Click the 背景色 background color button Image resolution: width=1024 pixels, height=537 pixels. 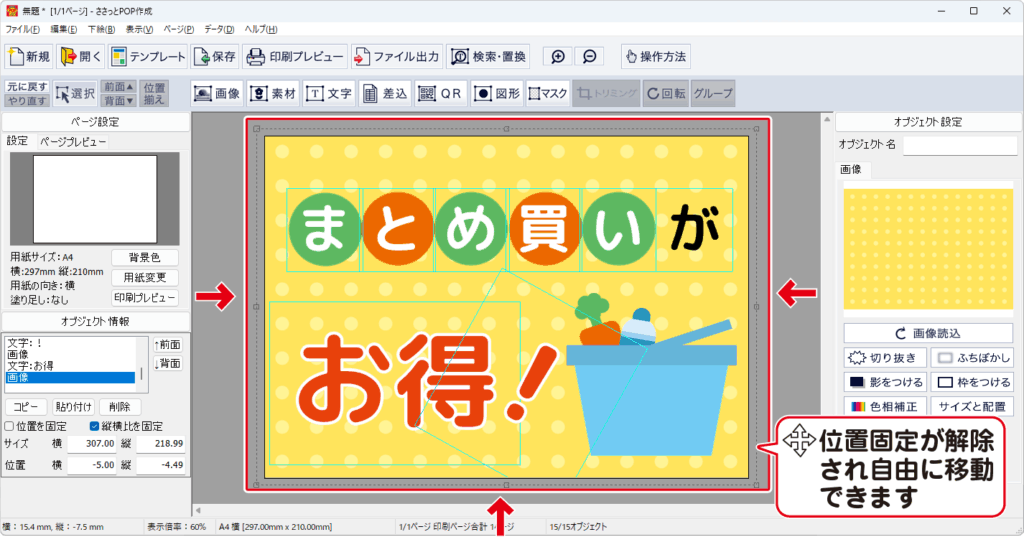point(144,258)
